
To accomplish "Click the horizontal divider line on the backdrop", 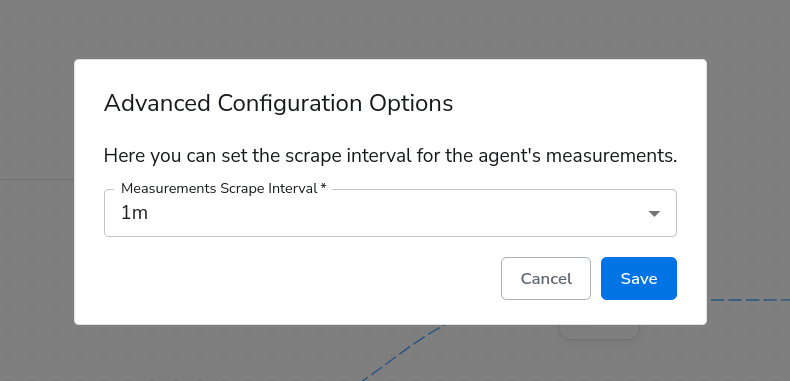I will pyautogui.click(x=37, y=179).
